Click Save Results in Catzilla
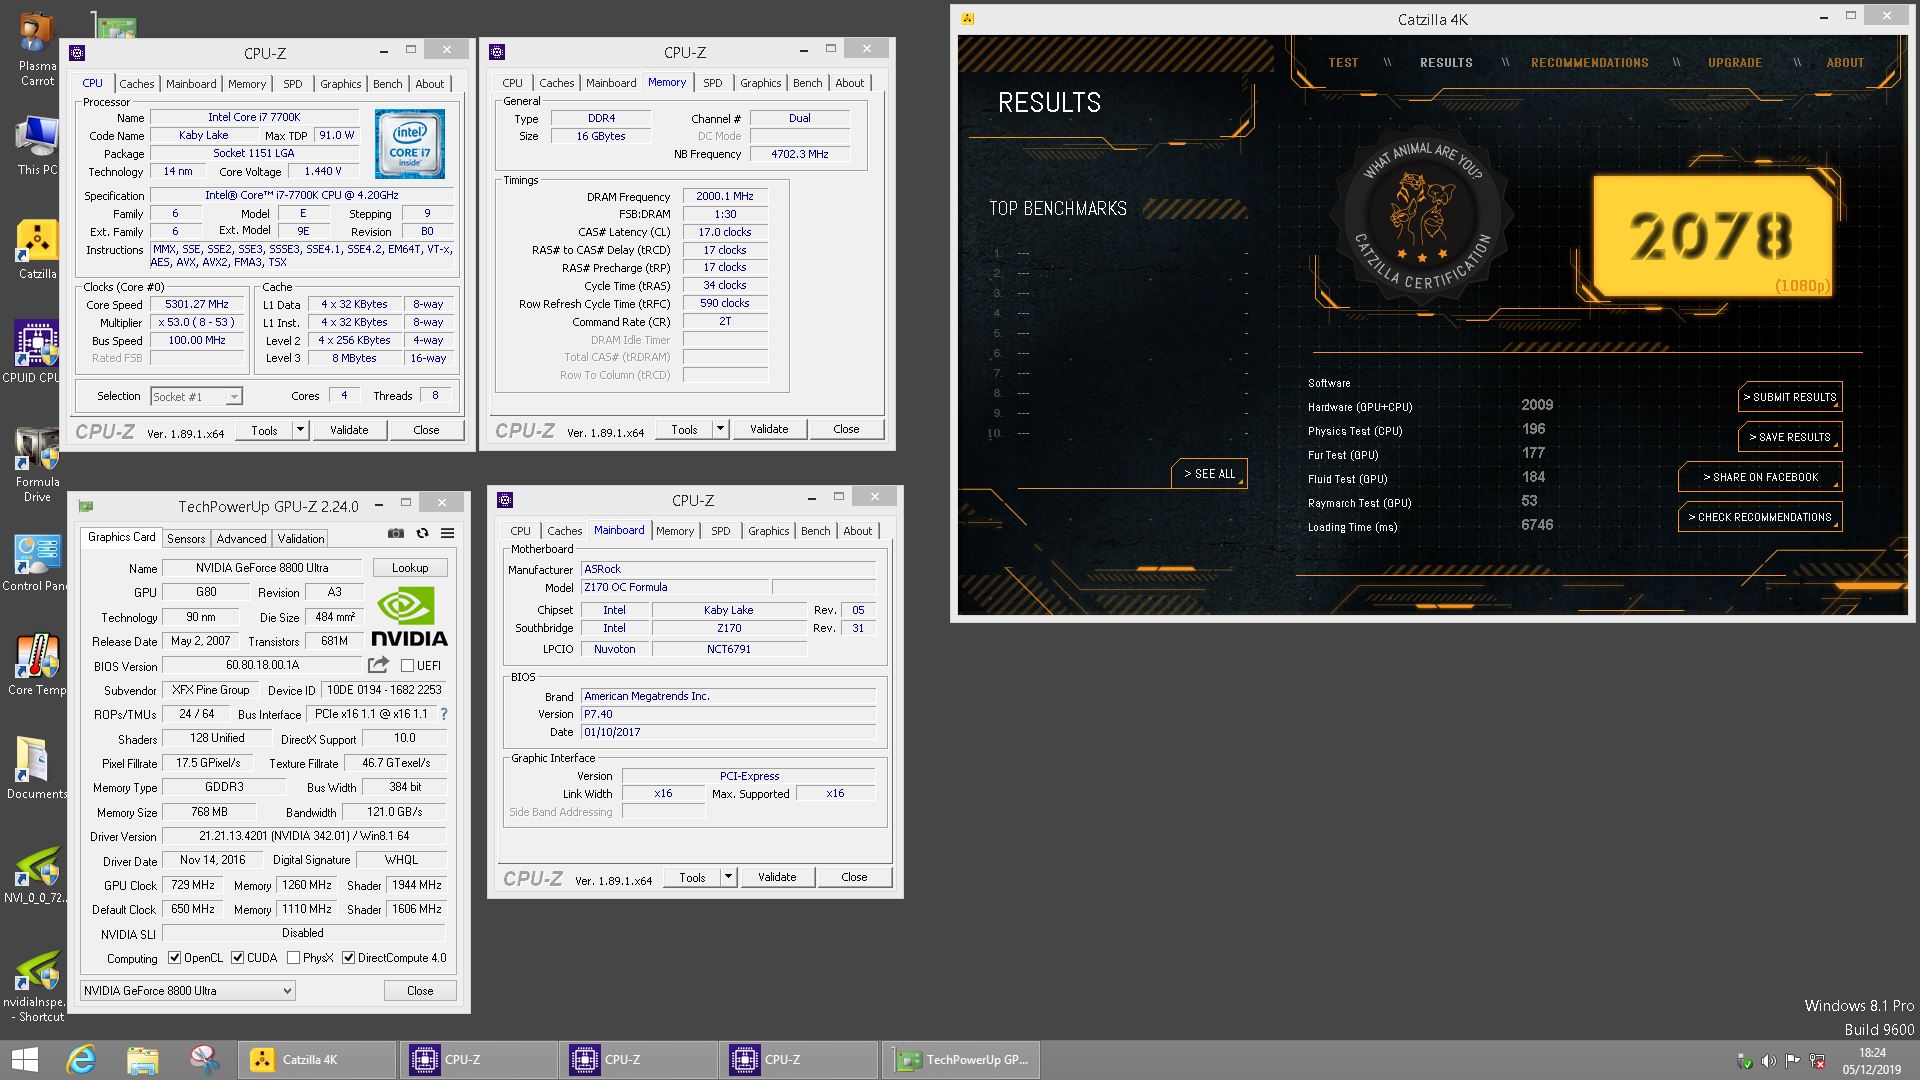This screenshot has height=1080, width=1920. pos(1790,437)
